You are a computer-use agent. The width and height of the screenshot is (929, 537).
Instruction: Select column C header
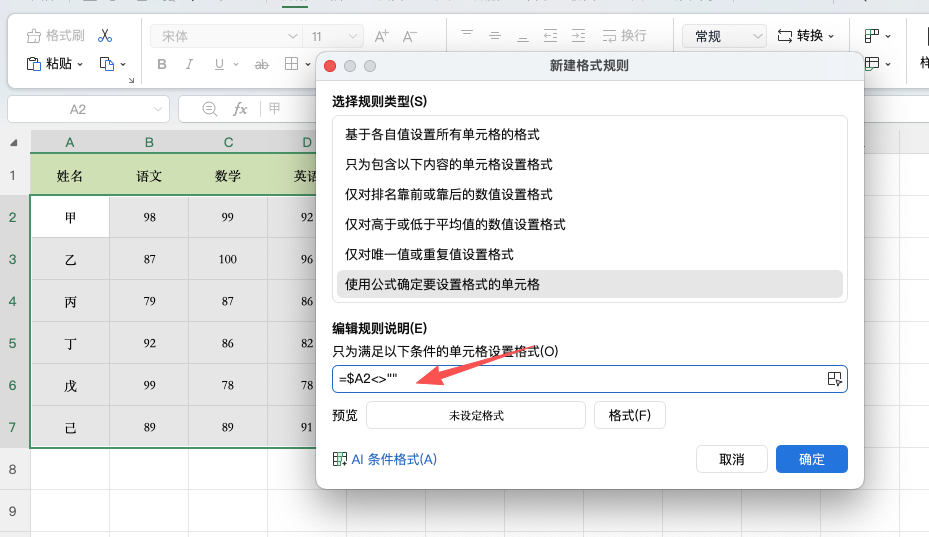(x=228, y=142)
